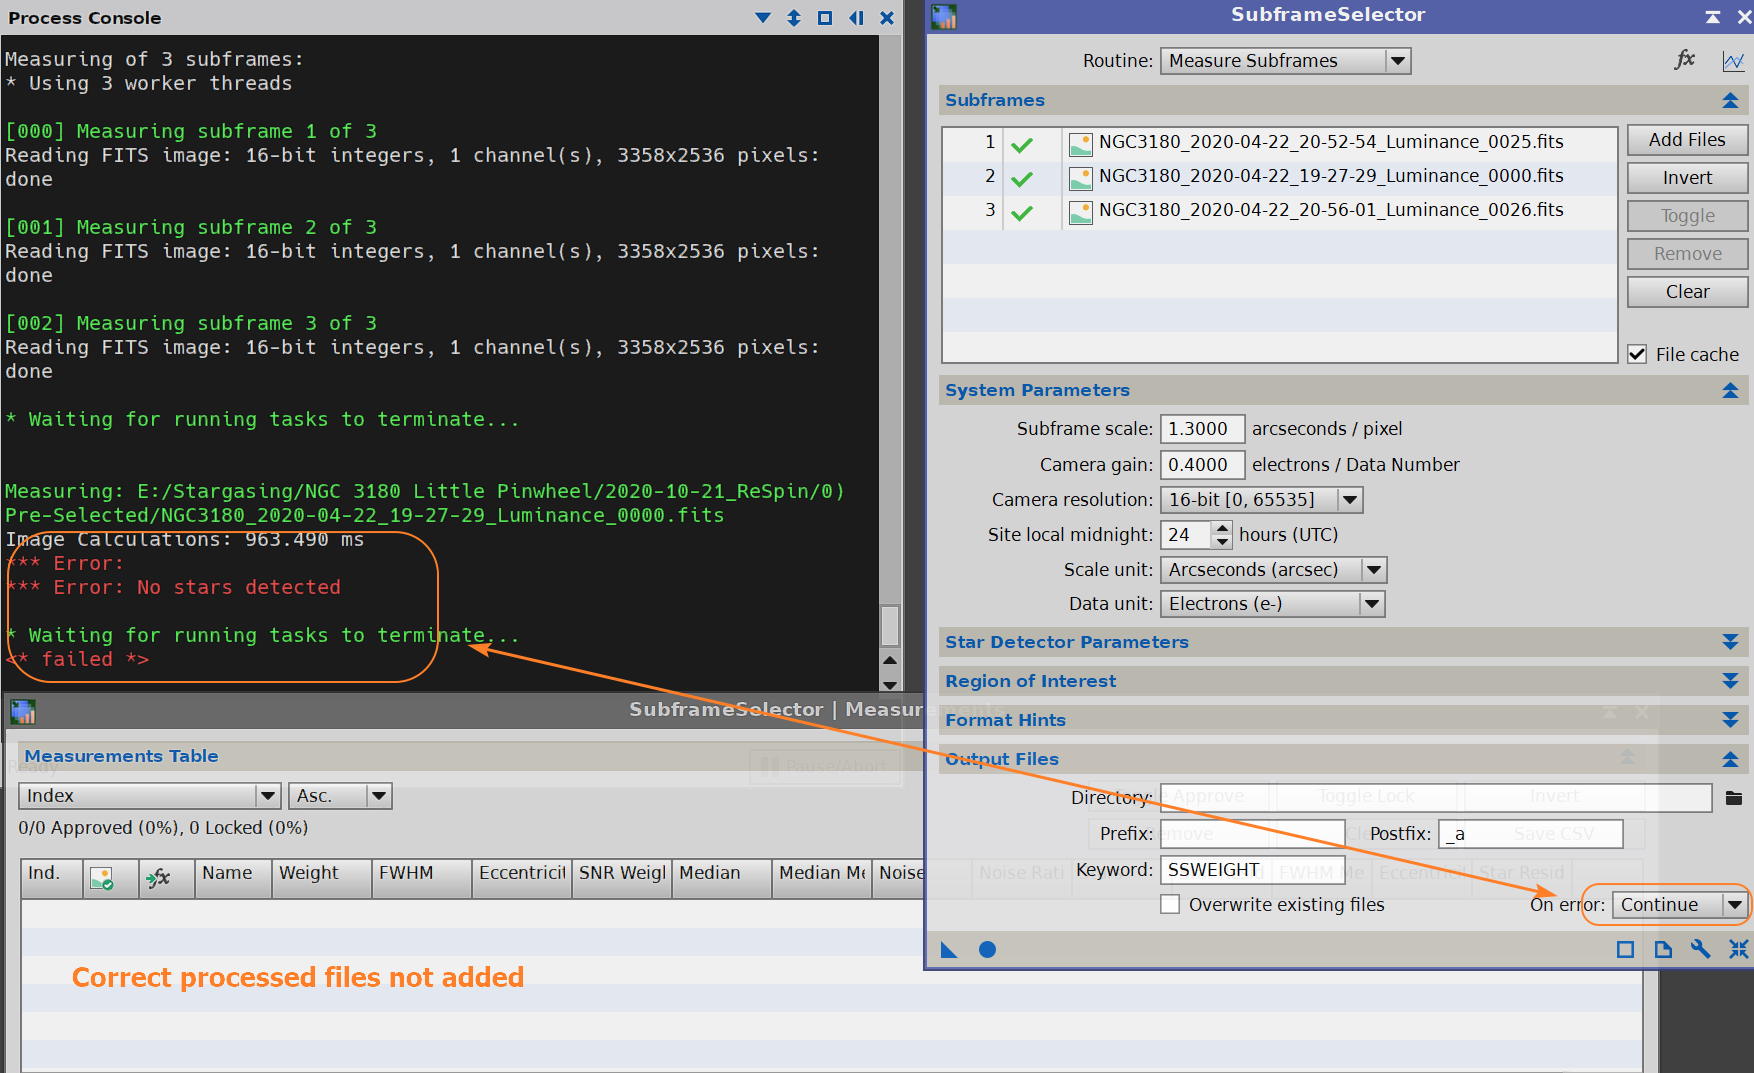Open the On error Continue dropdown
The width and height of the screenshot is (1754, 1073).
coord(1679,904)
